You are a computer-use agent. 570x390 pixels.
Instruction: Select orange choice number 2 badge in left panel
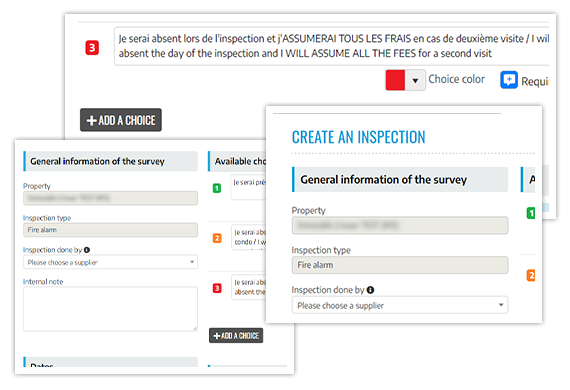217,238
